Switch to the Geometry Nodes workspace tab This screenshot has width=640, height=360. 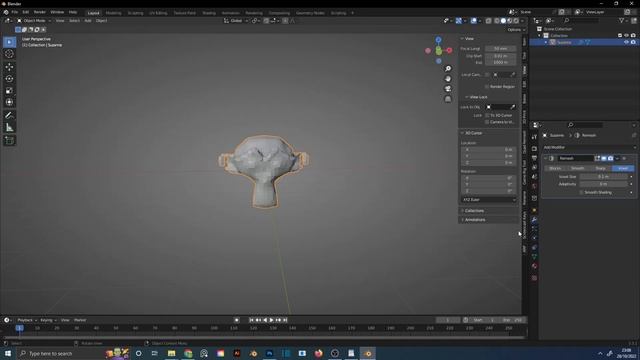tap(310, 13)
